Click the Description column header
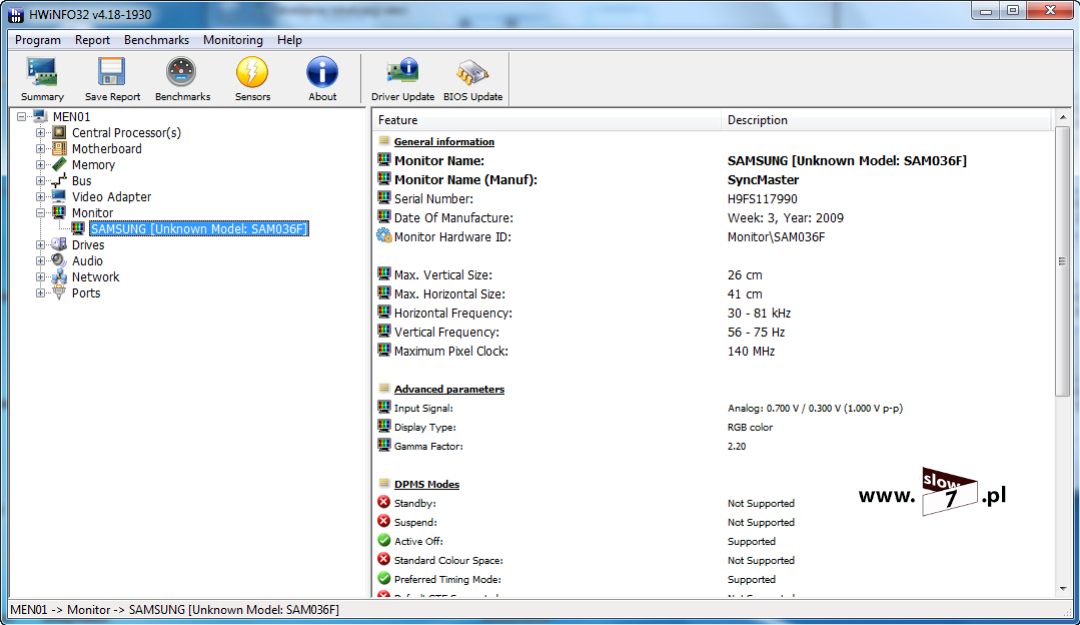The image size is (1080, 625). (x=886, y=120)
